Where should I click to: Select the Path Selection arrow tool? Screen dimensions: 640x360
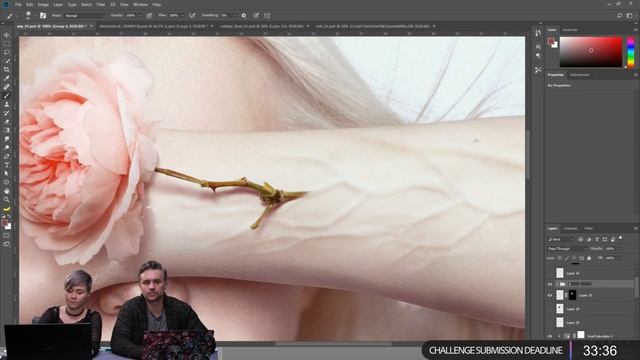[x=7, y=173]
